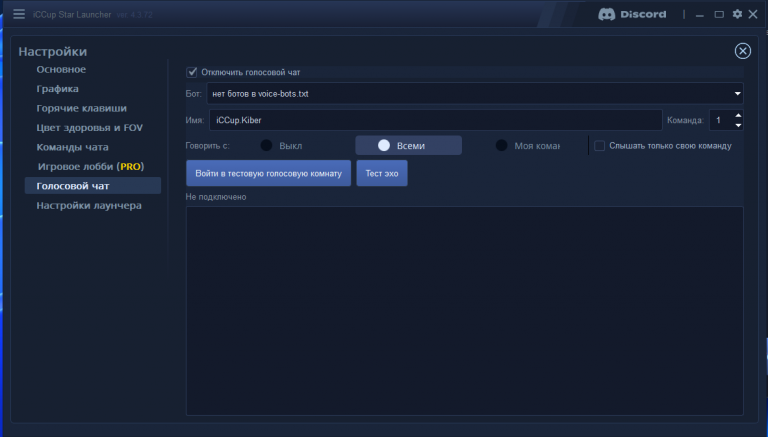Select 'Выкл' radio option
Screen dimensions: 768x437
[x=266, y=146]
